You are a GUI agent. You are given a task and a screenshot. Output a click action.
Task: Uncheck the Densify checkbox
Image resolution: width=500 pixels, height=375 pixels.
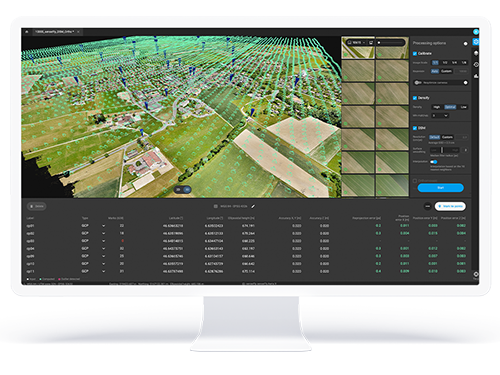coord(415,98)
